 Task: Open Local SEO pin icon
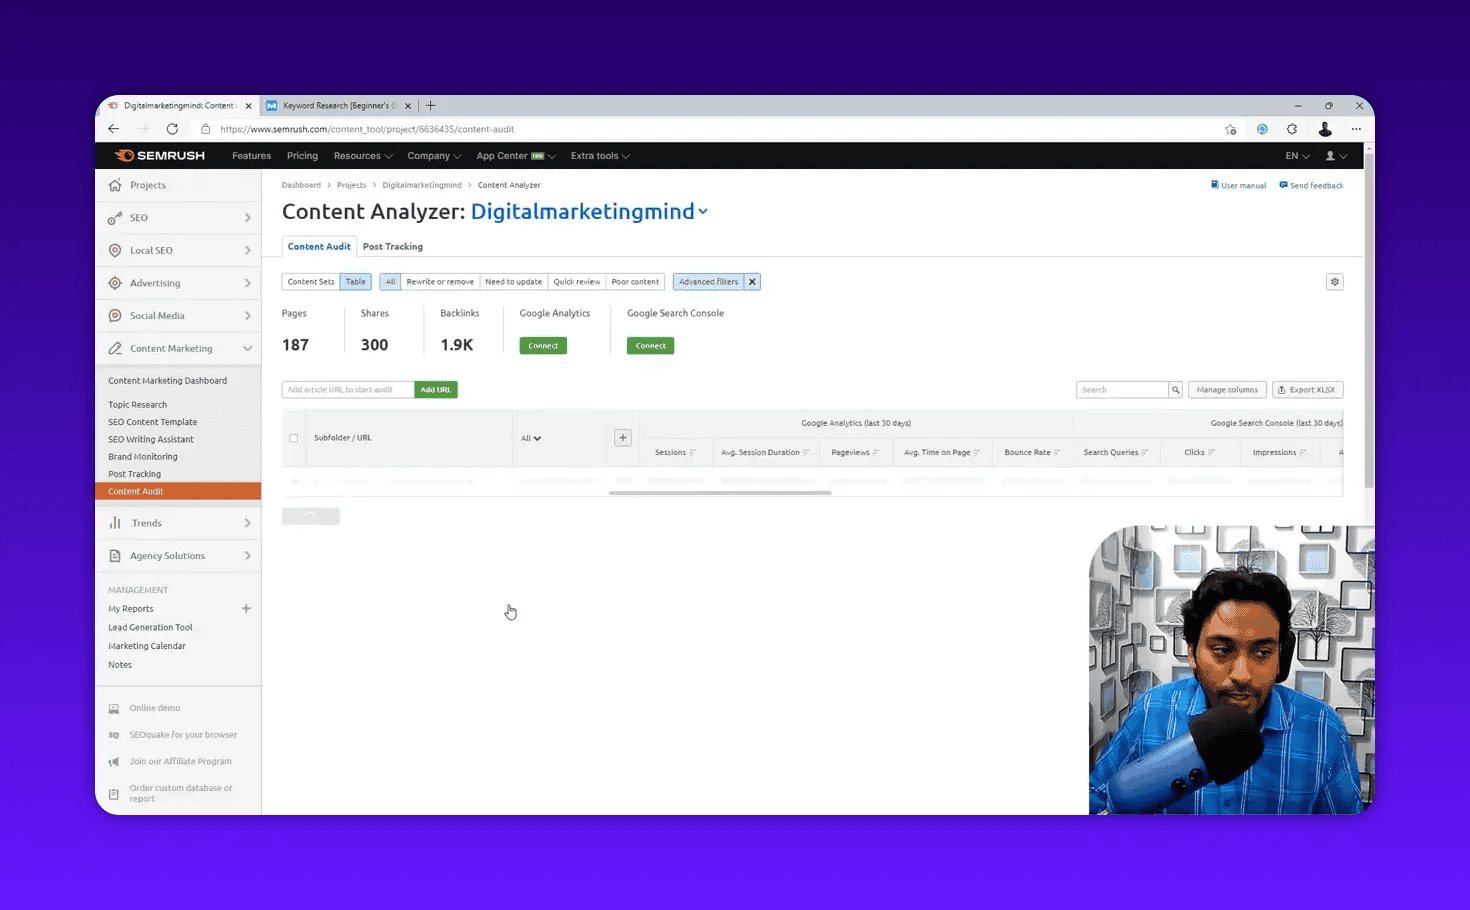click(115, 250)
